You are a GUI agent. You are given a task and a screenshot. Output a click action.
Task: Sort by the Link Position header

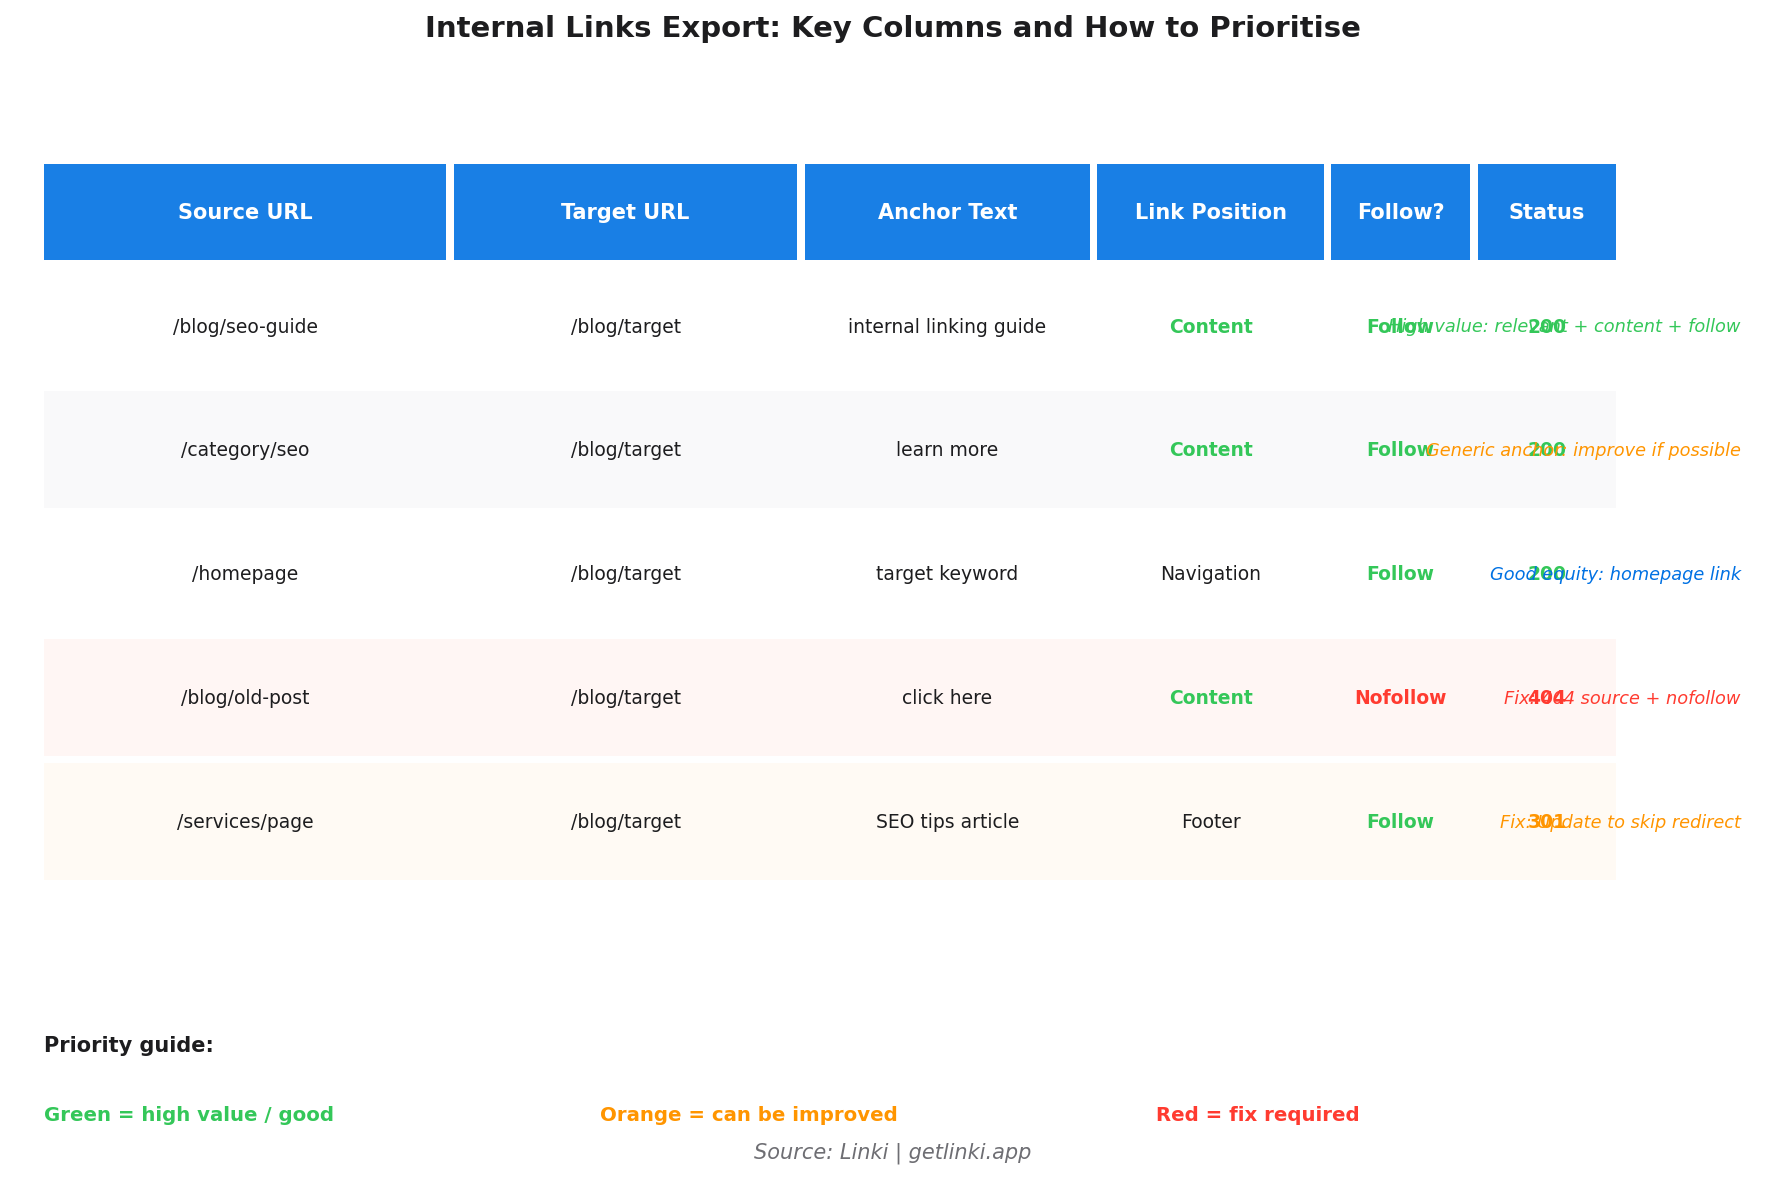click(1210, 212)
